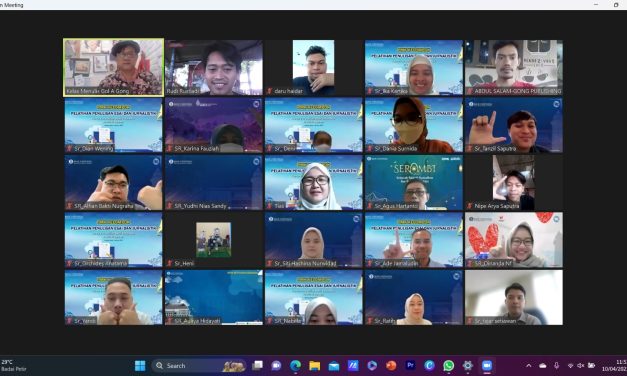627x376 pixels.
Task: Click the muted mic icon beside daru haidar
Action: (270, 91)
